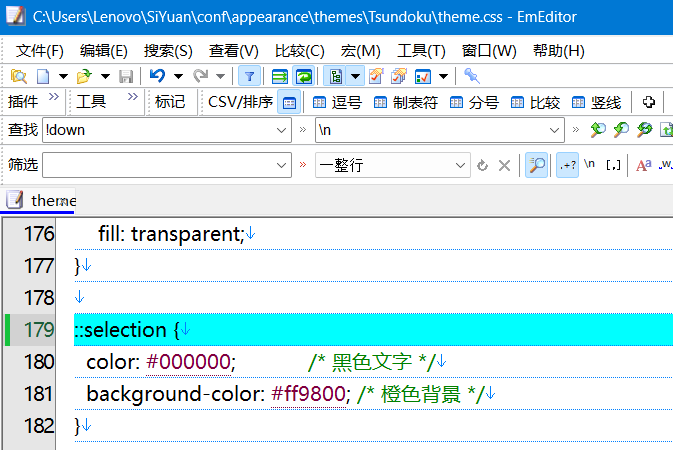This screenshot has width=673, height=450.
Task: Open the 文件(F) menu
Action: (40, 50)
